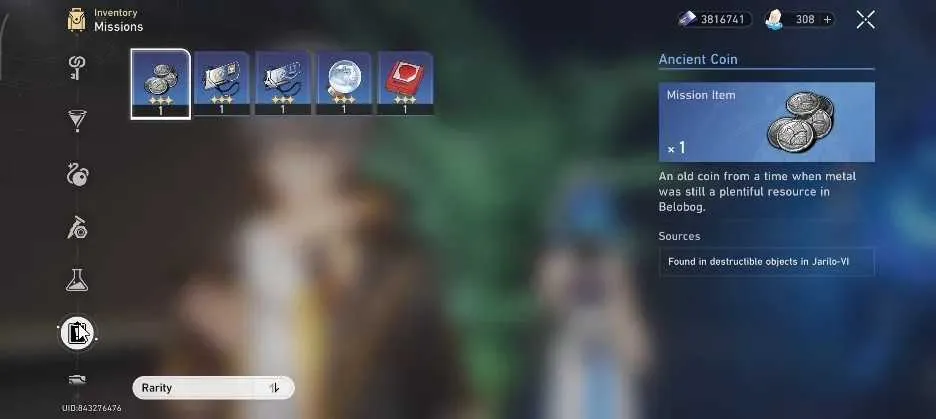Screen dimensions: 936x419
Task: Click the 'Sources' heading
Action: pyautogui.click(x=679, y=236)
